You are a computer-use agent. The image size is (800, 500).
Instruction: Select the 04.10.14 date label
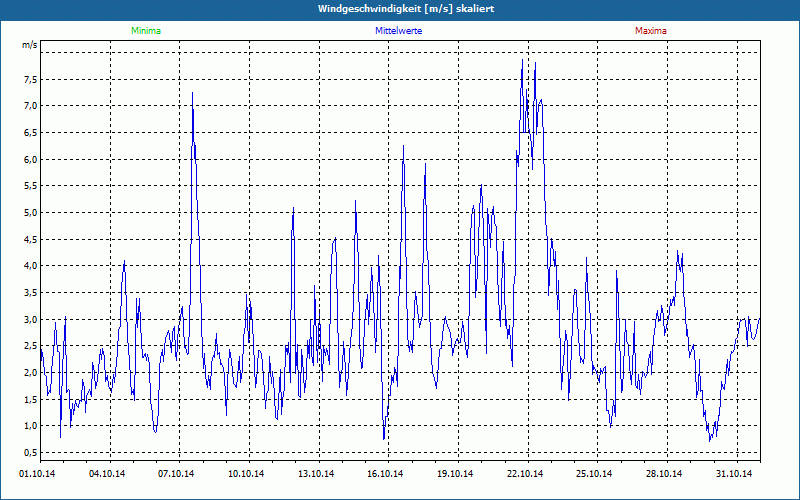pyautogui.click(x=107, y=474)
